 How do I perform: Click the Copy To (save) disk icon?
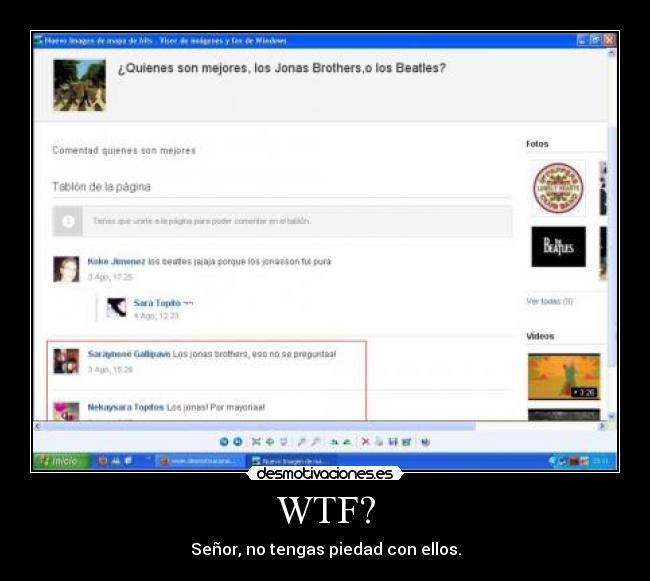click(393, 442)
